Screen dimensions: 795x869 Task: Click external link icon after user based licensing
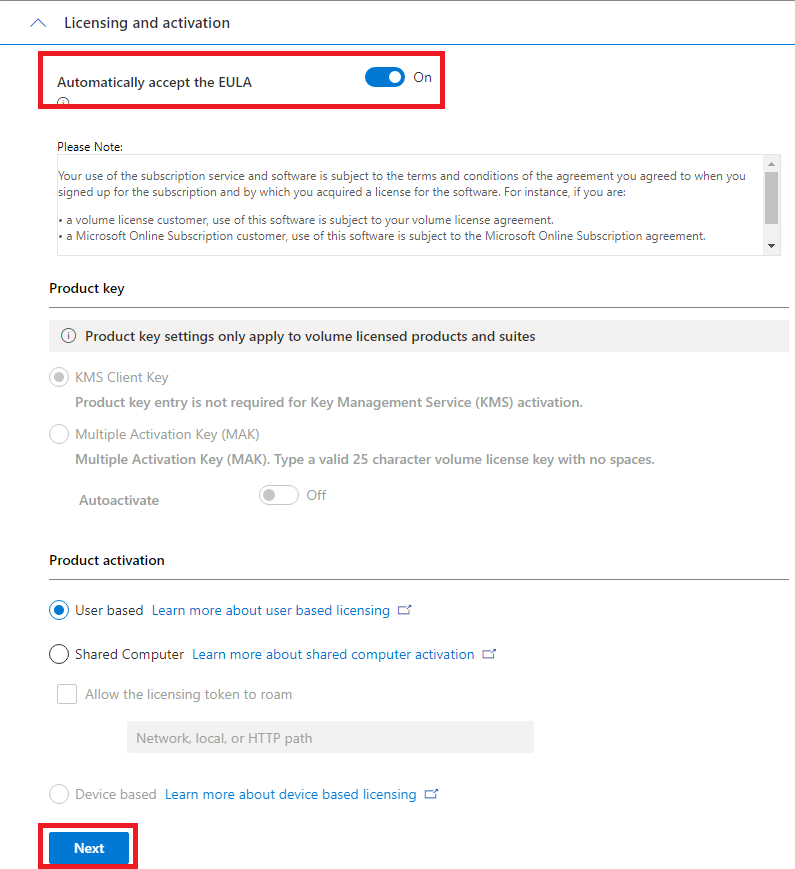coord(405,610)
